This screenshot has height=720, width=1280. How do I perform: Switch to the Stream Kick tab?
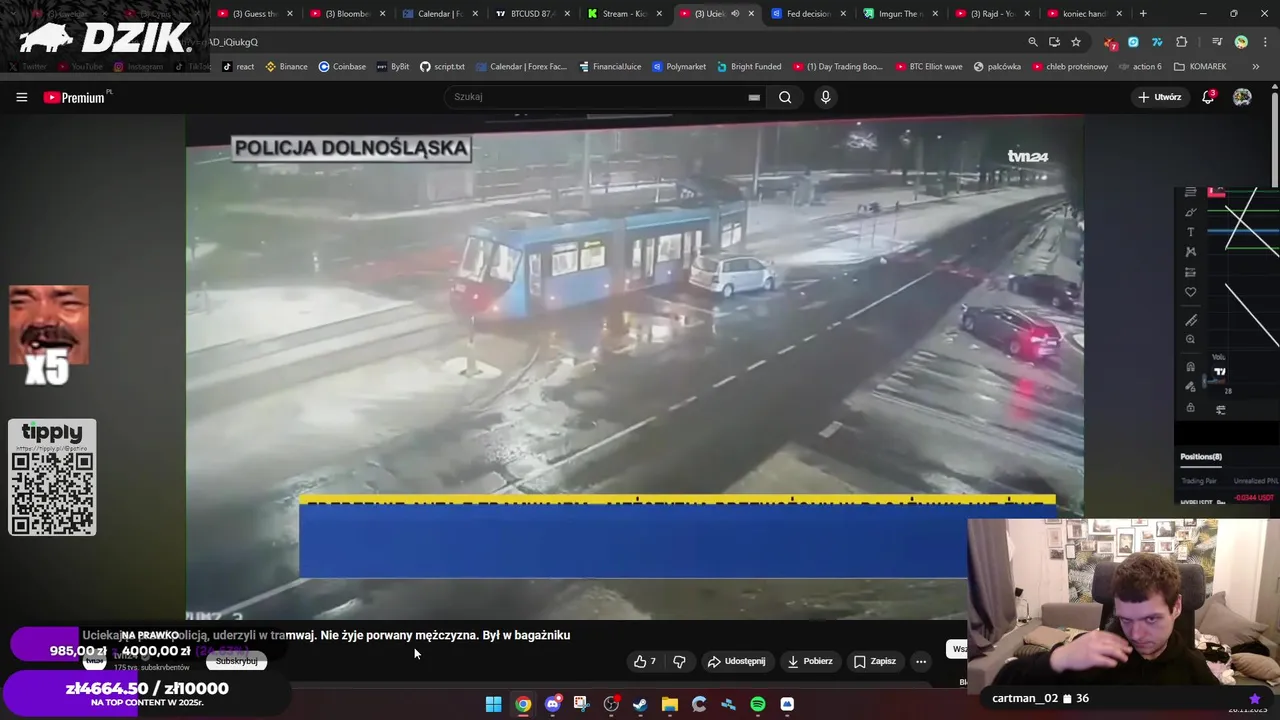(x=623, y=13)
